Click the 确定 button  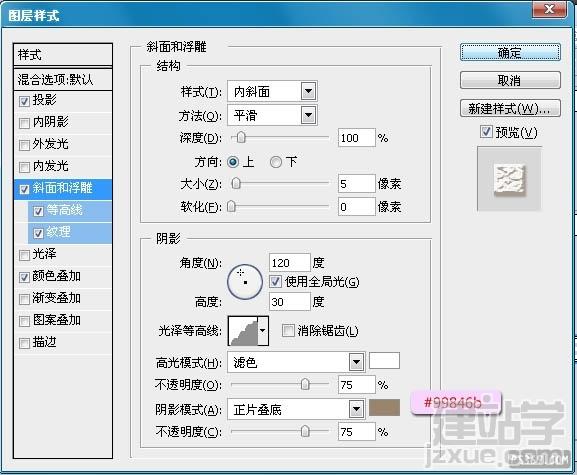[x=510, y=53]
